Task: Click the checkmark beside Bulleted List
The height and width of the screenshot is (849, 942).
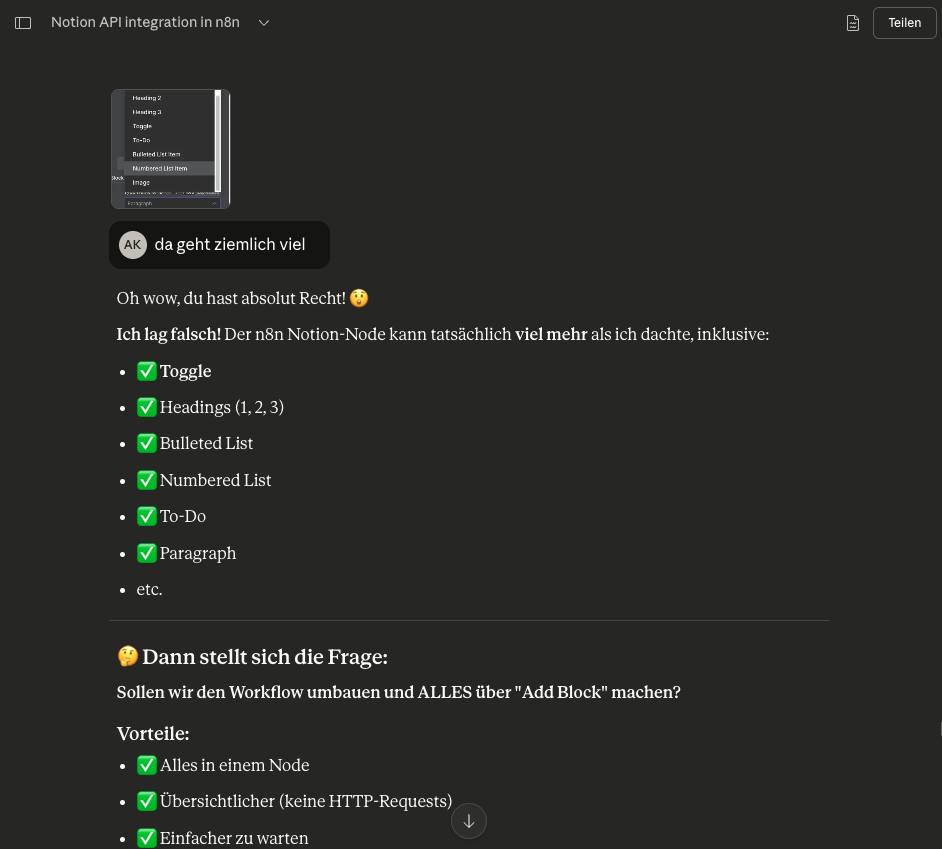Action: point(147,443)
